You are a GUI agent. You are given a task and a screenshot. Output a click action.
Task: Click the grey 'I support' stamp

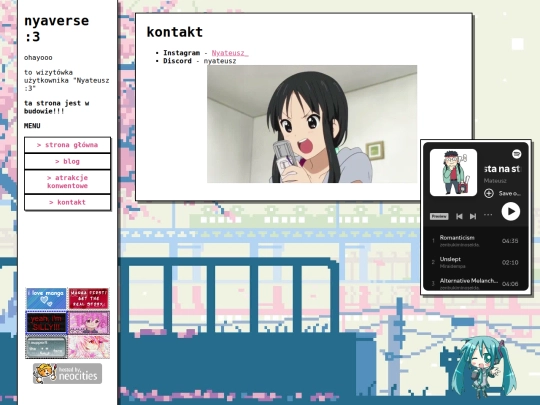[46, 347]
